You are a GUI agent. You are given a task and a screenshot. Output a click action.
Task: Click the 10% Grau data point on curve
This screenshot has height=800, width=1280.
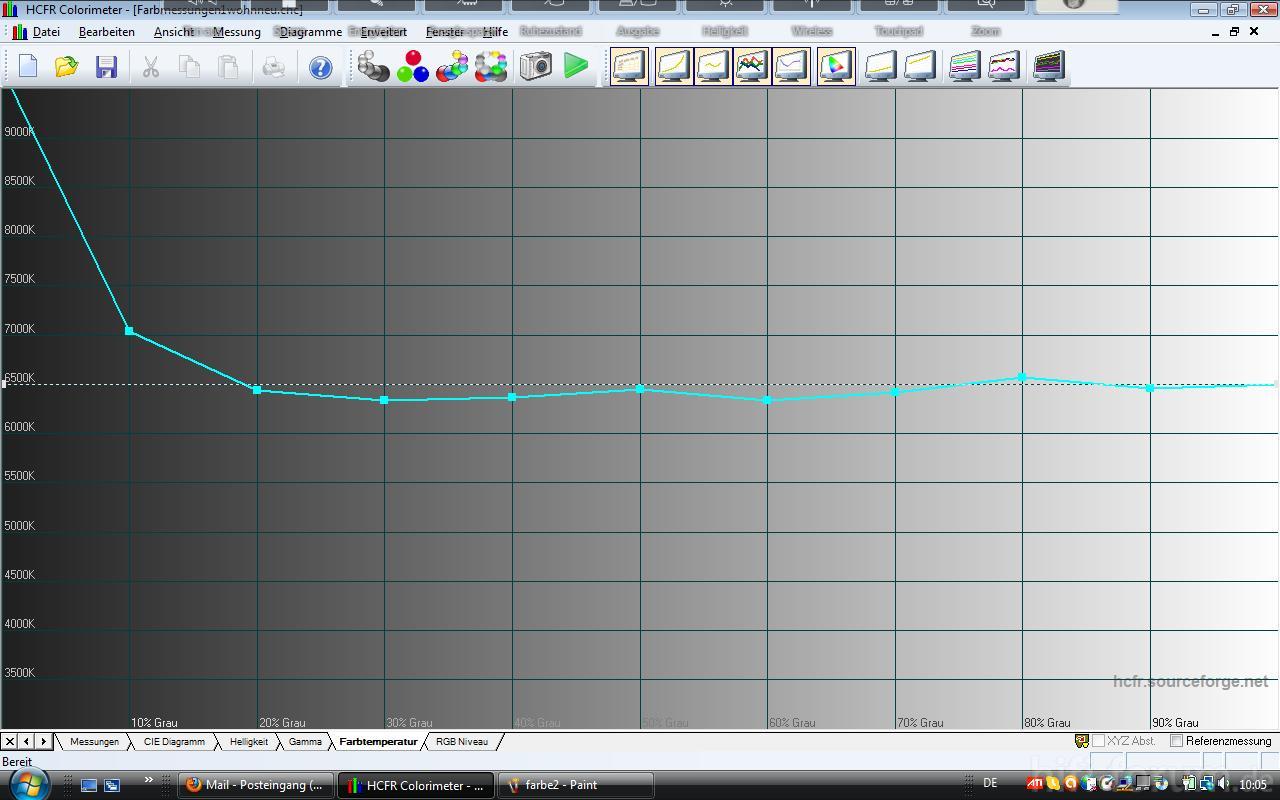coord(129,331)
